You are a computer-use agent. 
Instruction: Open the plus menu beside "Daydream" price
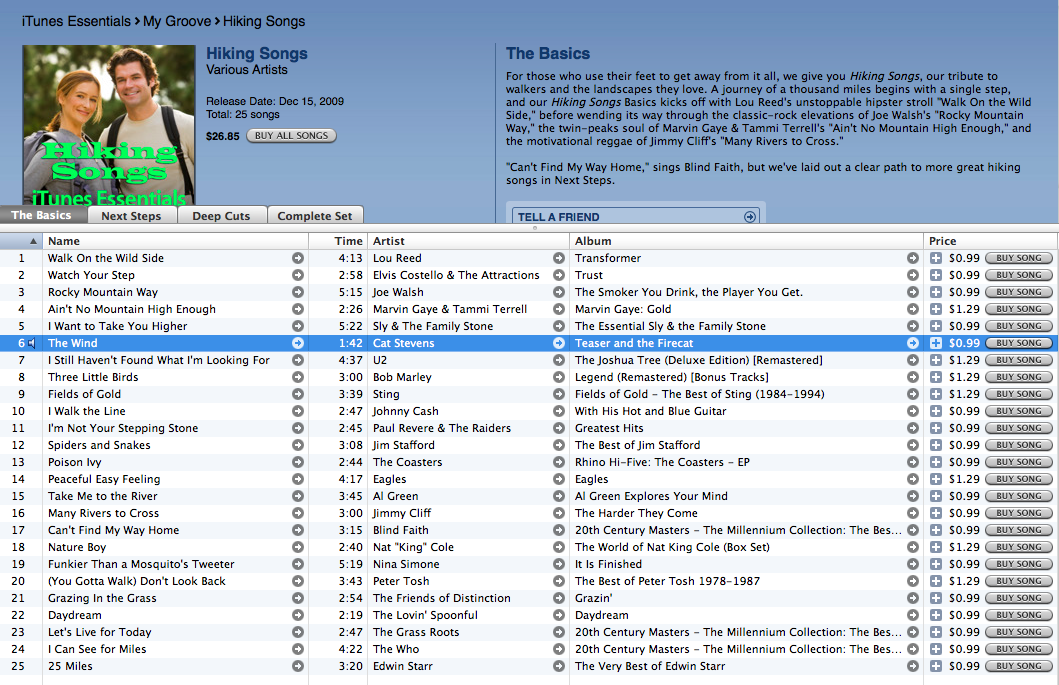pos(936,615)
